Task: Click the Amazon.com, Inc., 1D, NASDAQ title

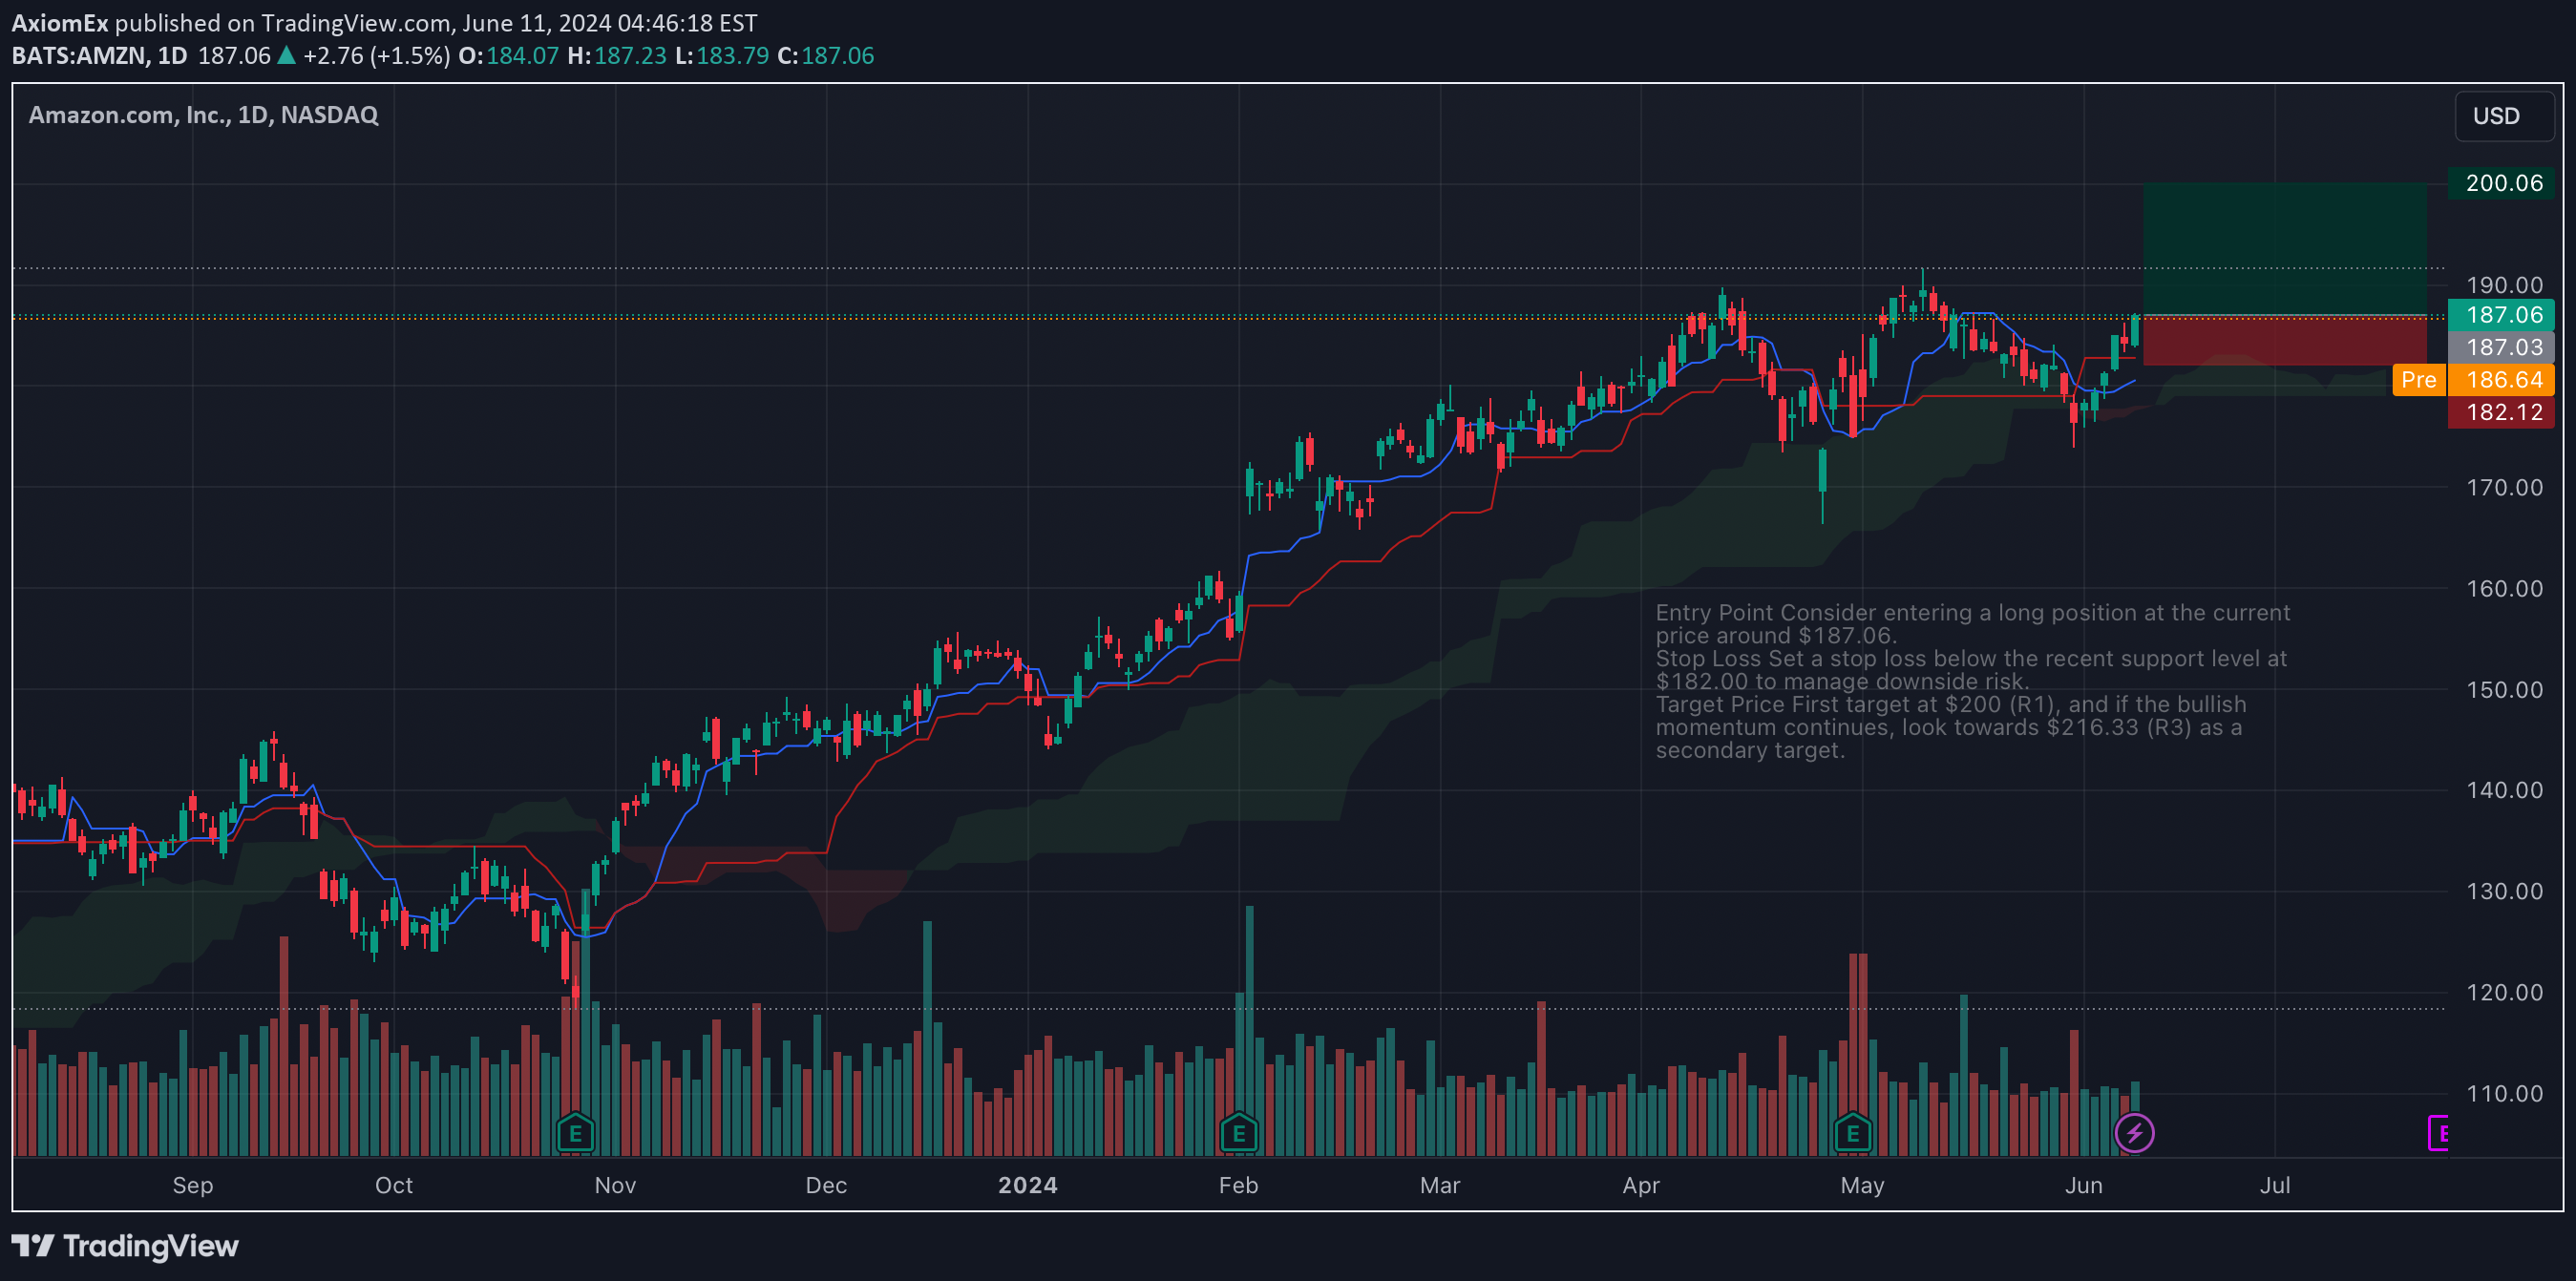Action: pos(203,115)
